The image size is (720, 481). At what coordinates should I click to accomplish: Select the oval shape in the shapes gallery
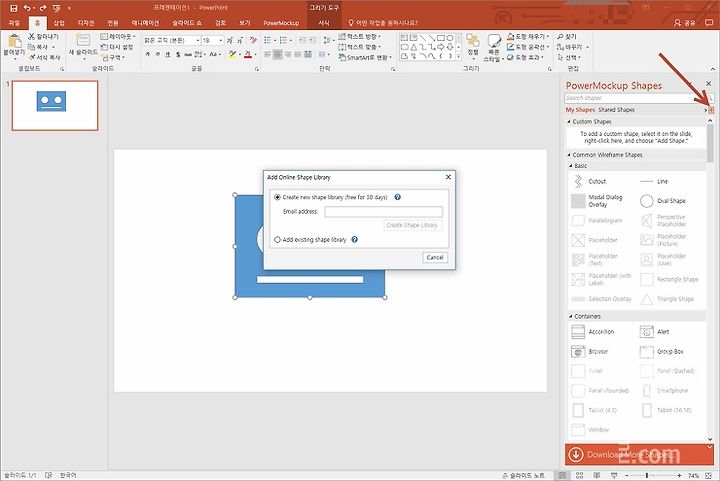(450, 38)
